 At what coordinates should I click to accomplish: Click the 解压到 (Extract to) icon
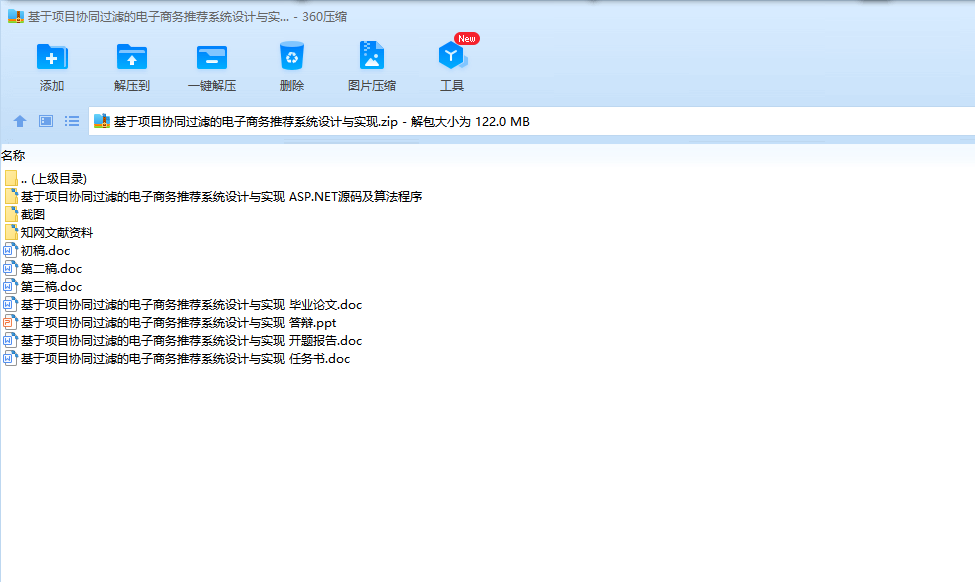coord(132,57)
